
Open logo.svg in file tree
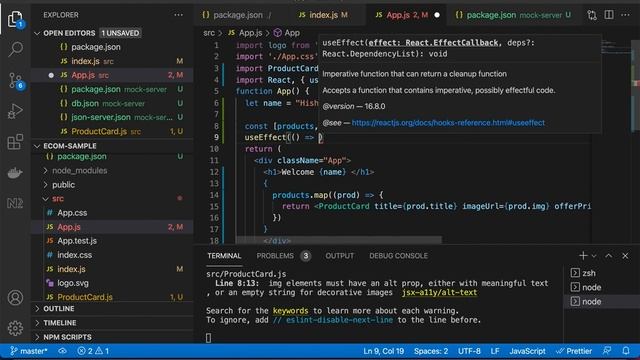pyautogui.click(x=112, y=283)
